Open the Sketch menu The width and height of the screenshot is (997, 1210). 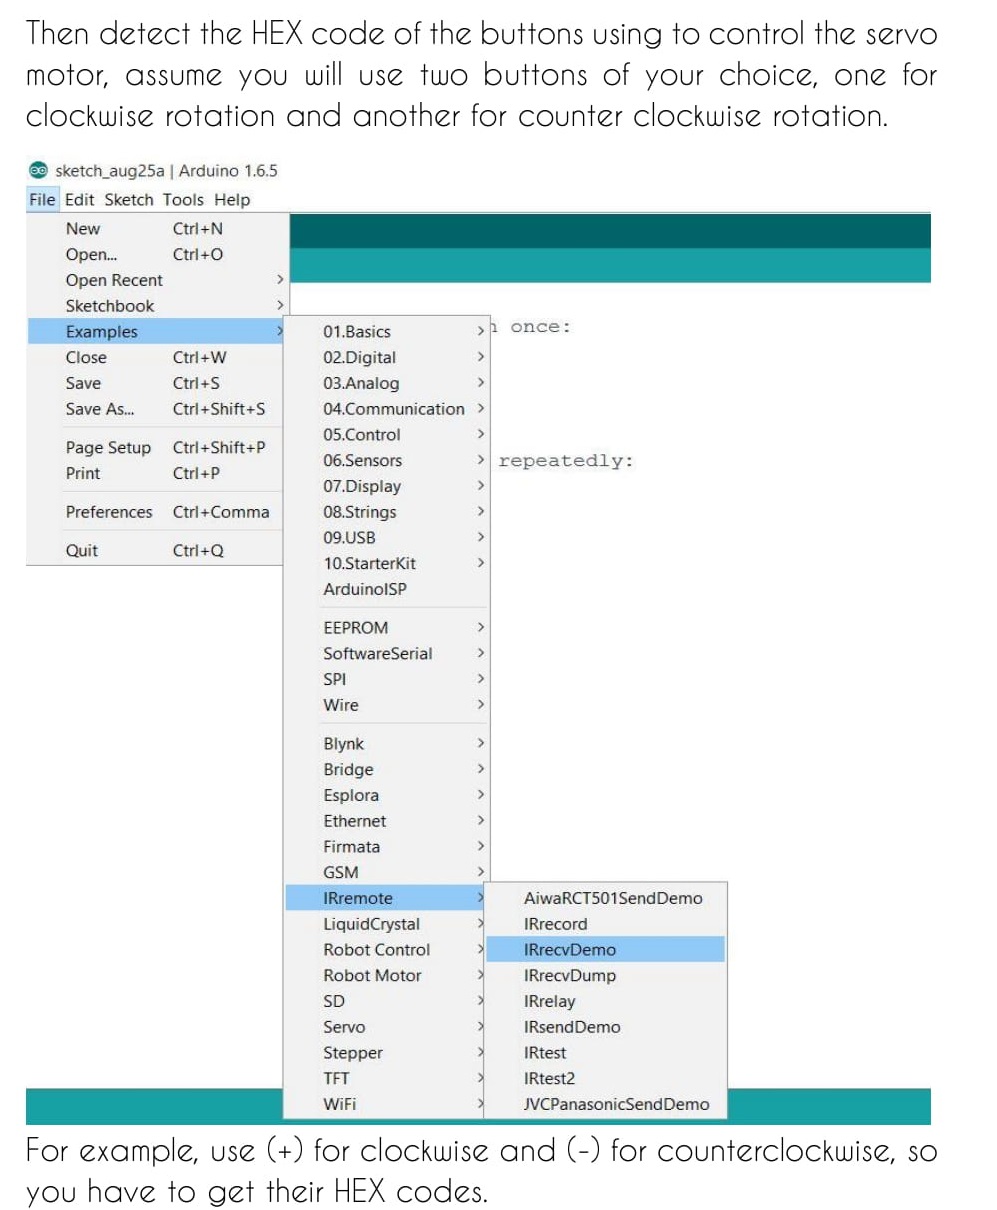click(129, 199)
